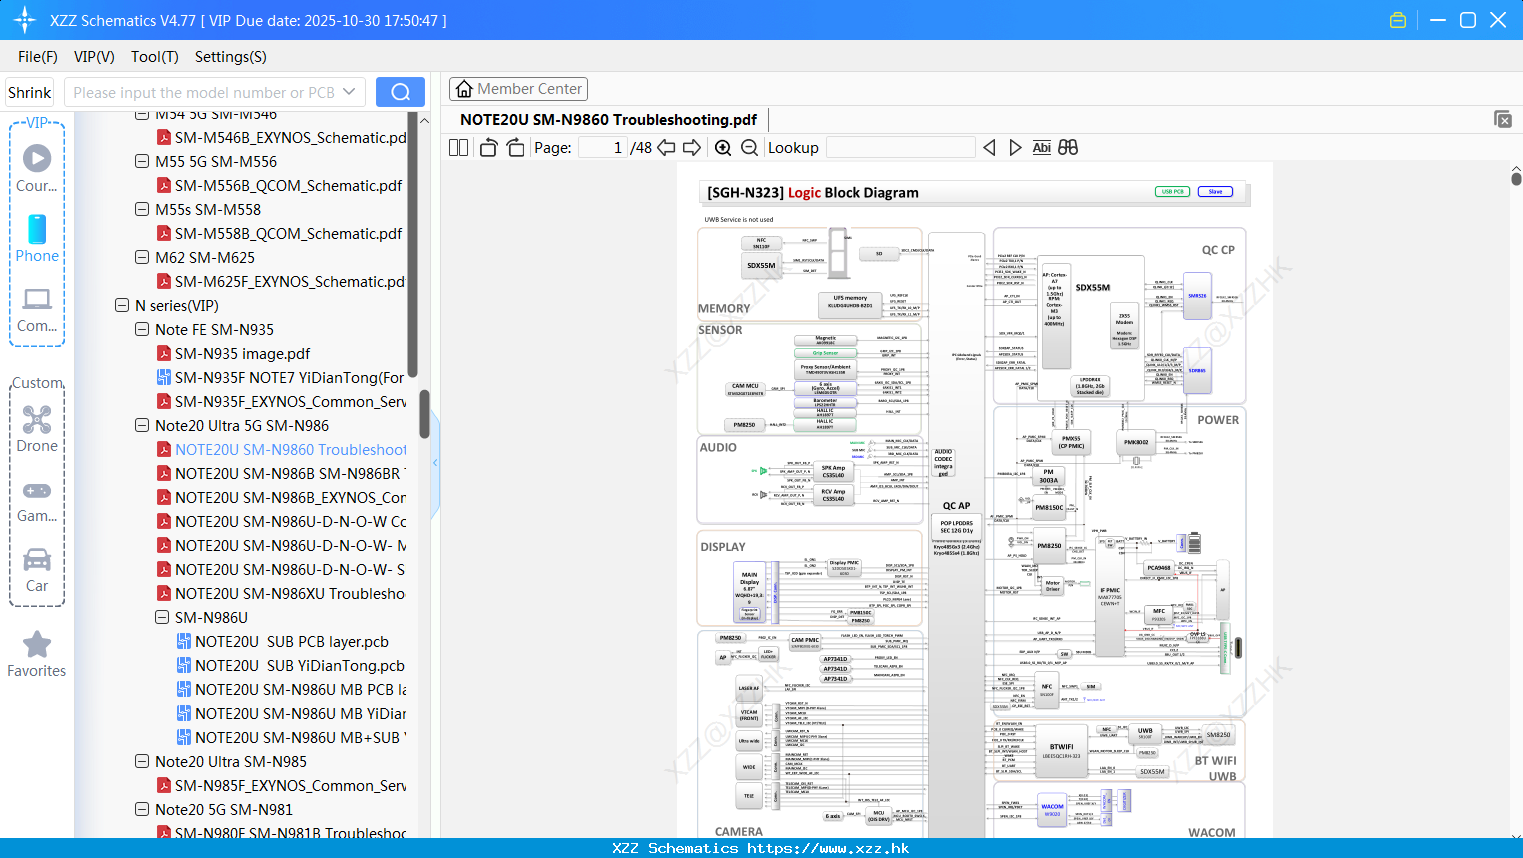Screen dimensions: 1523x858
Task: Click the blue search magnifier button
Action: 400,92
